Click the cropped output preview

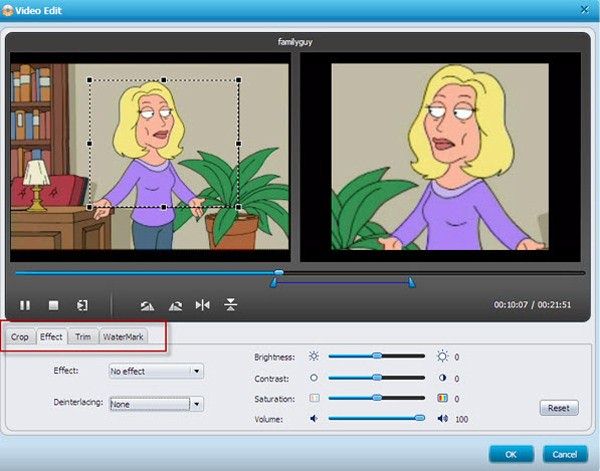(440, 157)
